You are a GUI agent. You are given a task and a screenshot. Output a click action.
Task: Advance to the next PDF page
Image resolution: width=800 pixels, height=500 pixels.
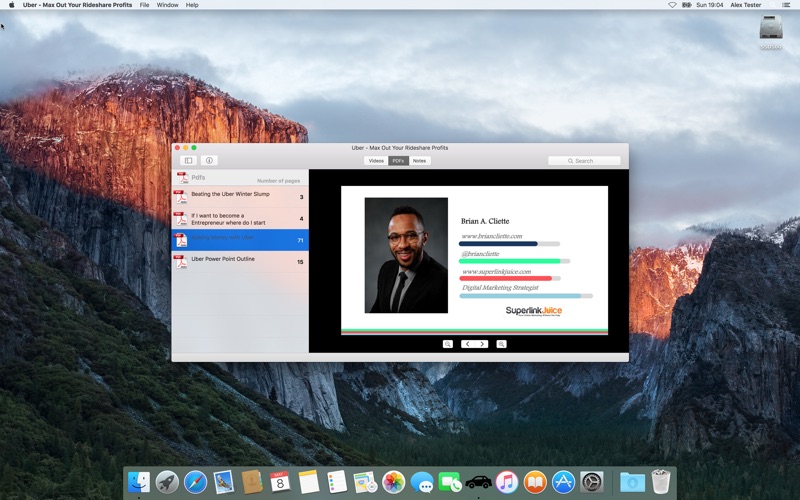[482, 344]
